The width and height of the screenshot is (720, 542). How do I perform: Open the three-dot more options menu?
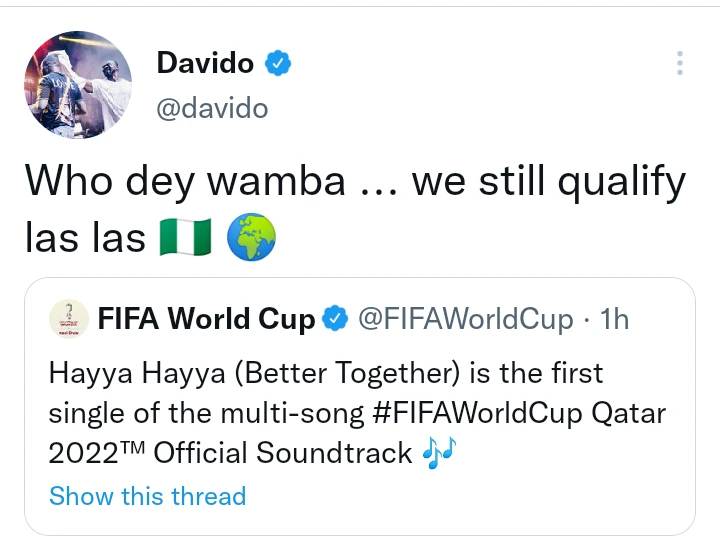pos(680,64)
